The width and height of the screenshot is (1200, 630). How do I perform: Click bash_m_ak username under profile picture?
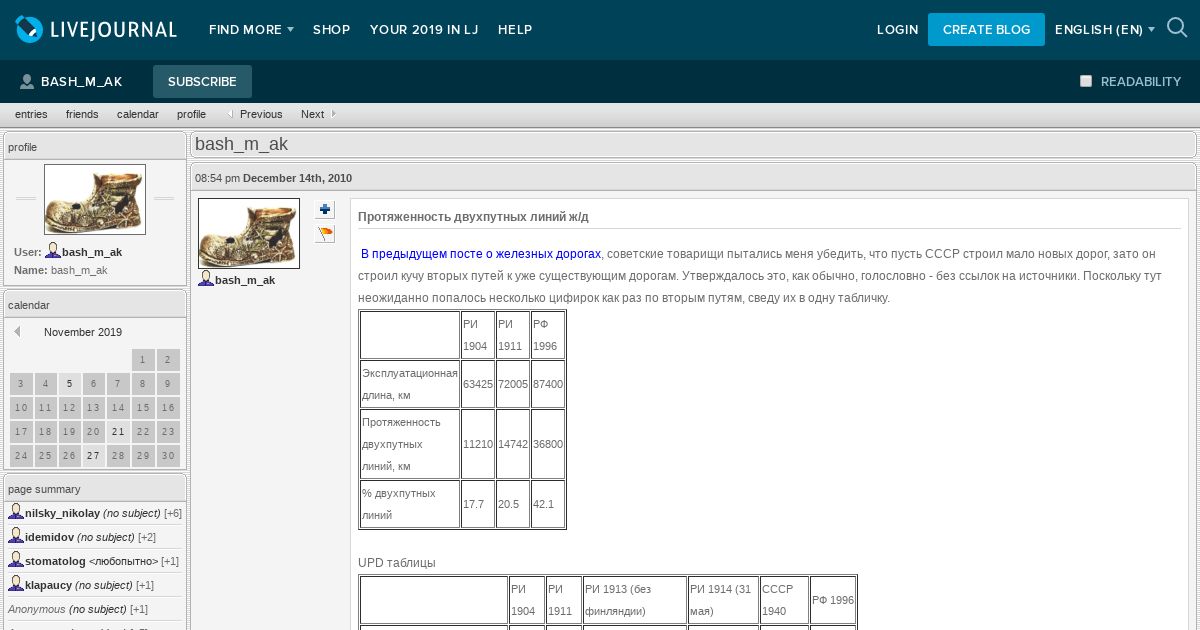click(92, 252)
